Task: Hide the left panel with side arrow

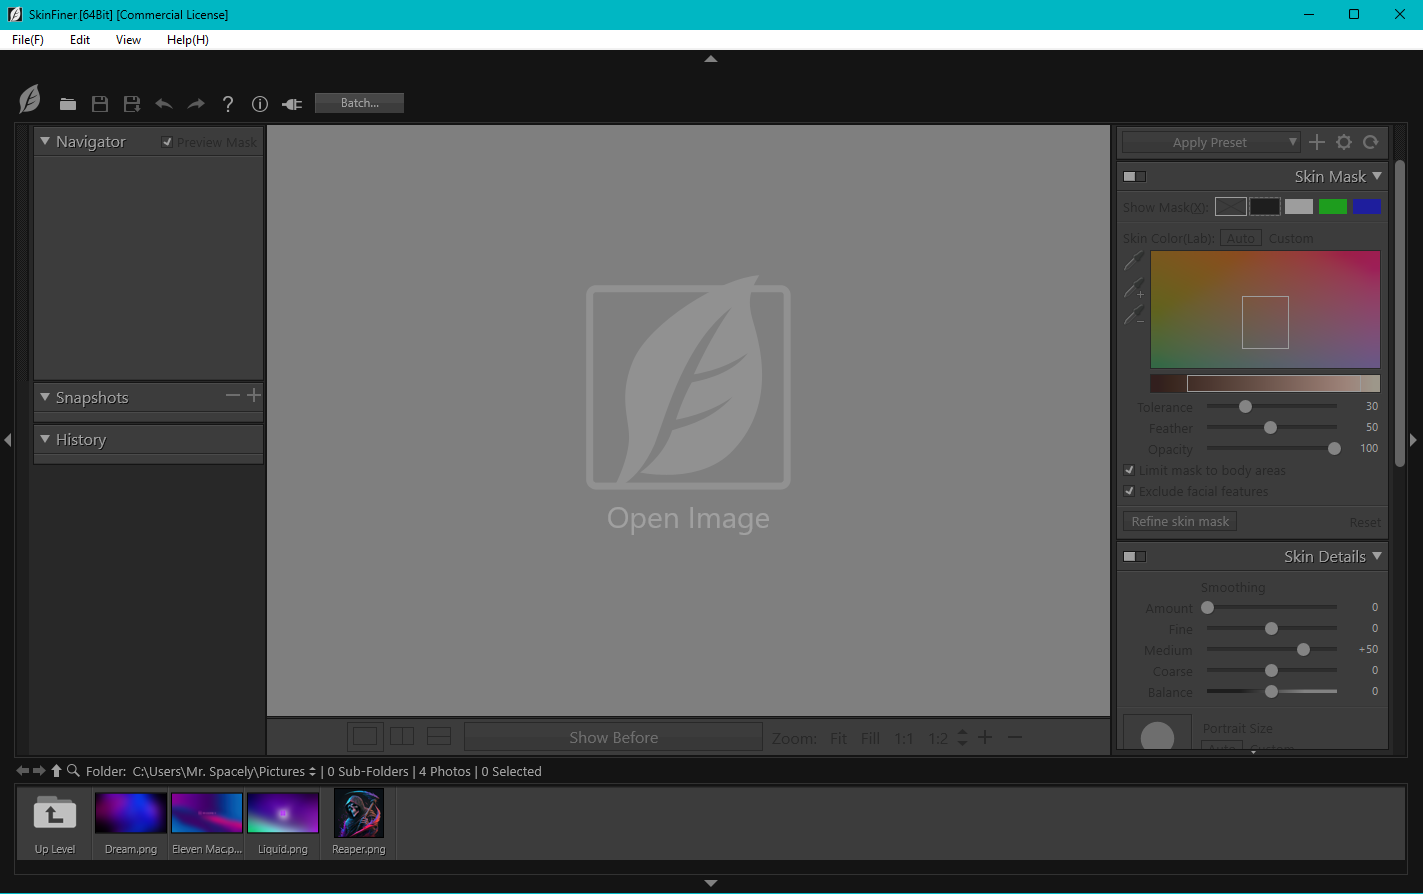Action: tap(7, 439)
